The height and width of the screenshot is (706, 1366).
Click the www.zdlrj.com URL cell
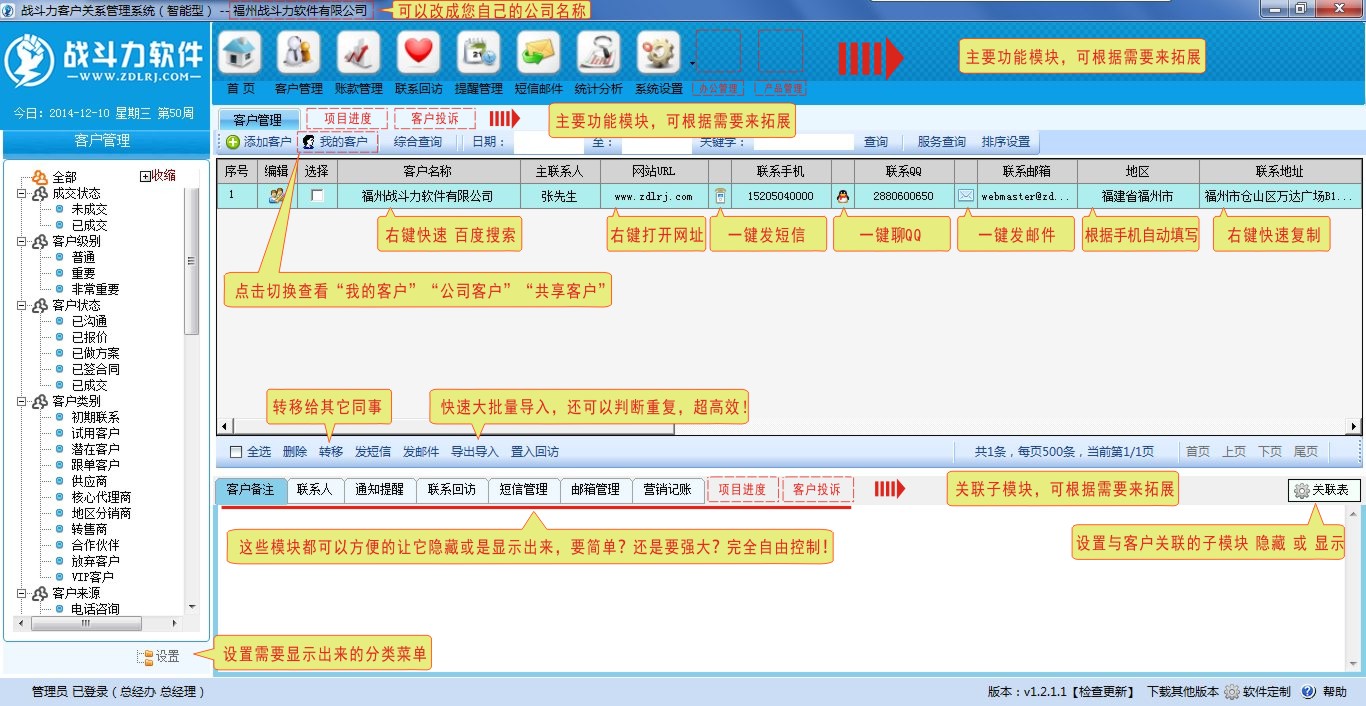click(654, 196)
